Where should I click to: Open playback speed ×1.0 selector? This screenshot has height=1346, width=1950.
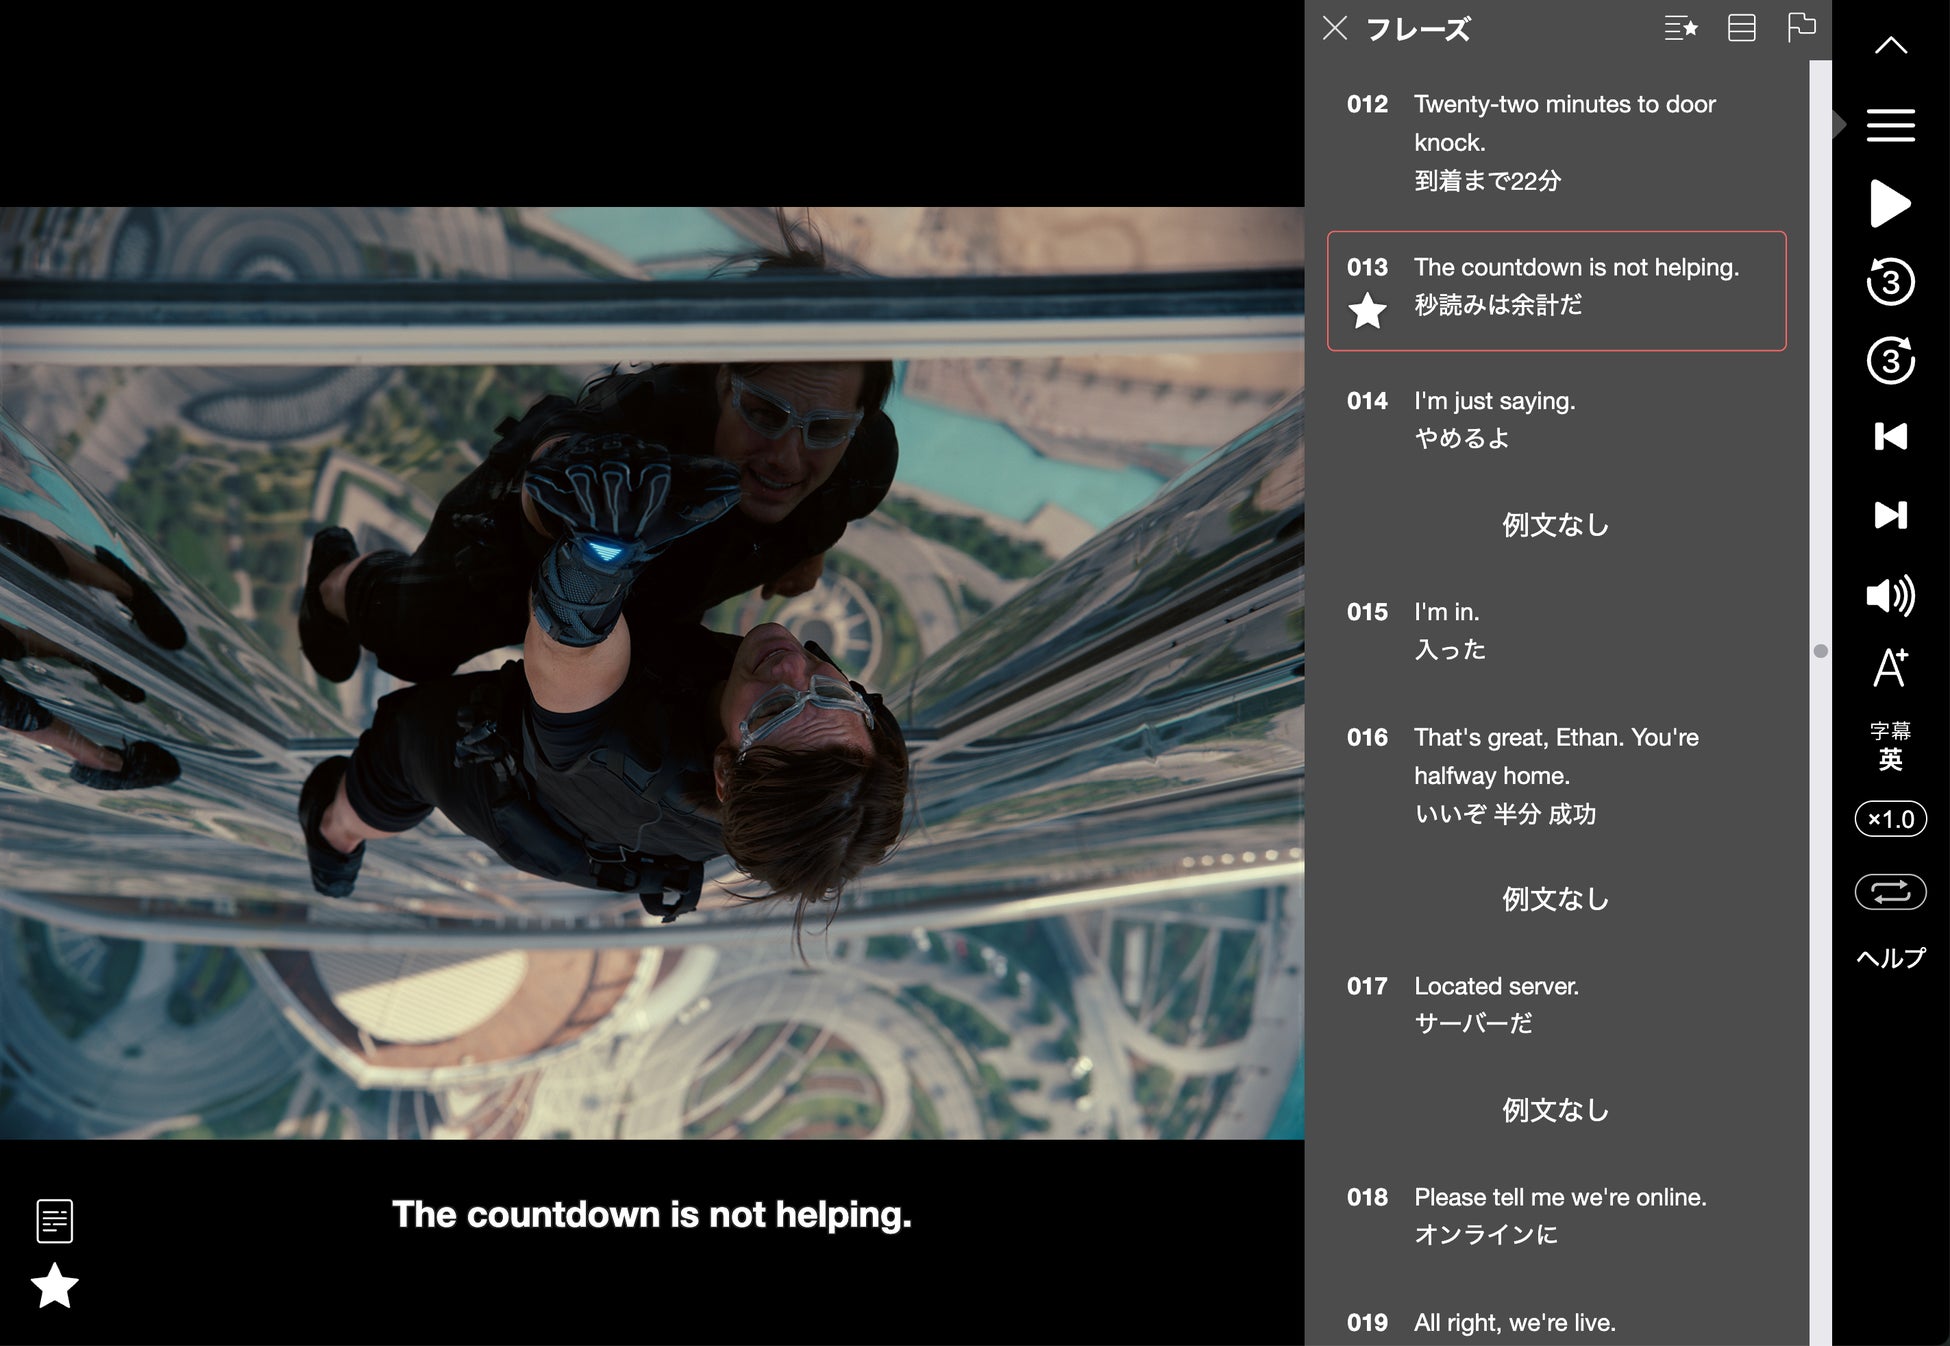[1889, 819]
